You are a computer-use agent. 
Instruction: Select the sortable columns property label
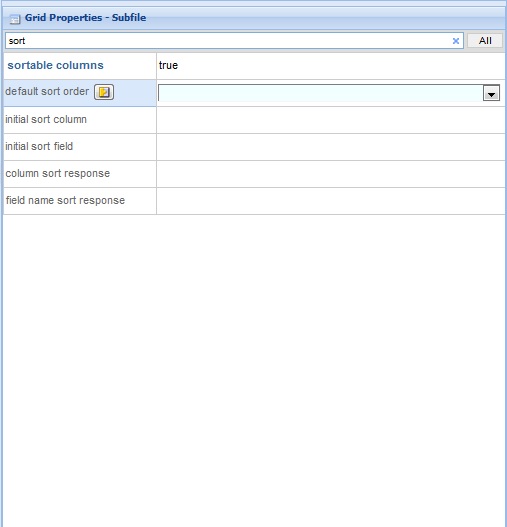(x=55, y=65)
